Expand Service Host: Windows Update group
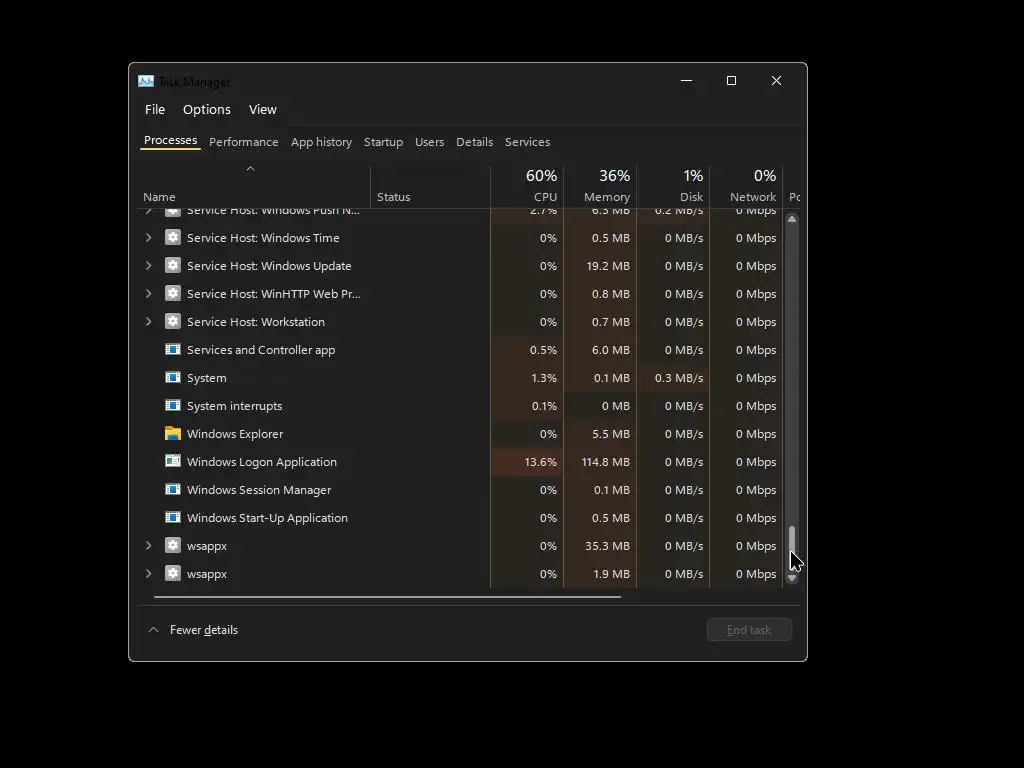 148,266
